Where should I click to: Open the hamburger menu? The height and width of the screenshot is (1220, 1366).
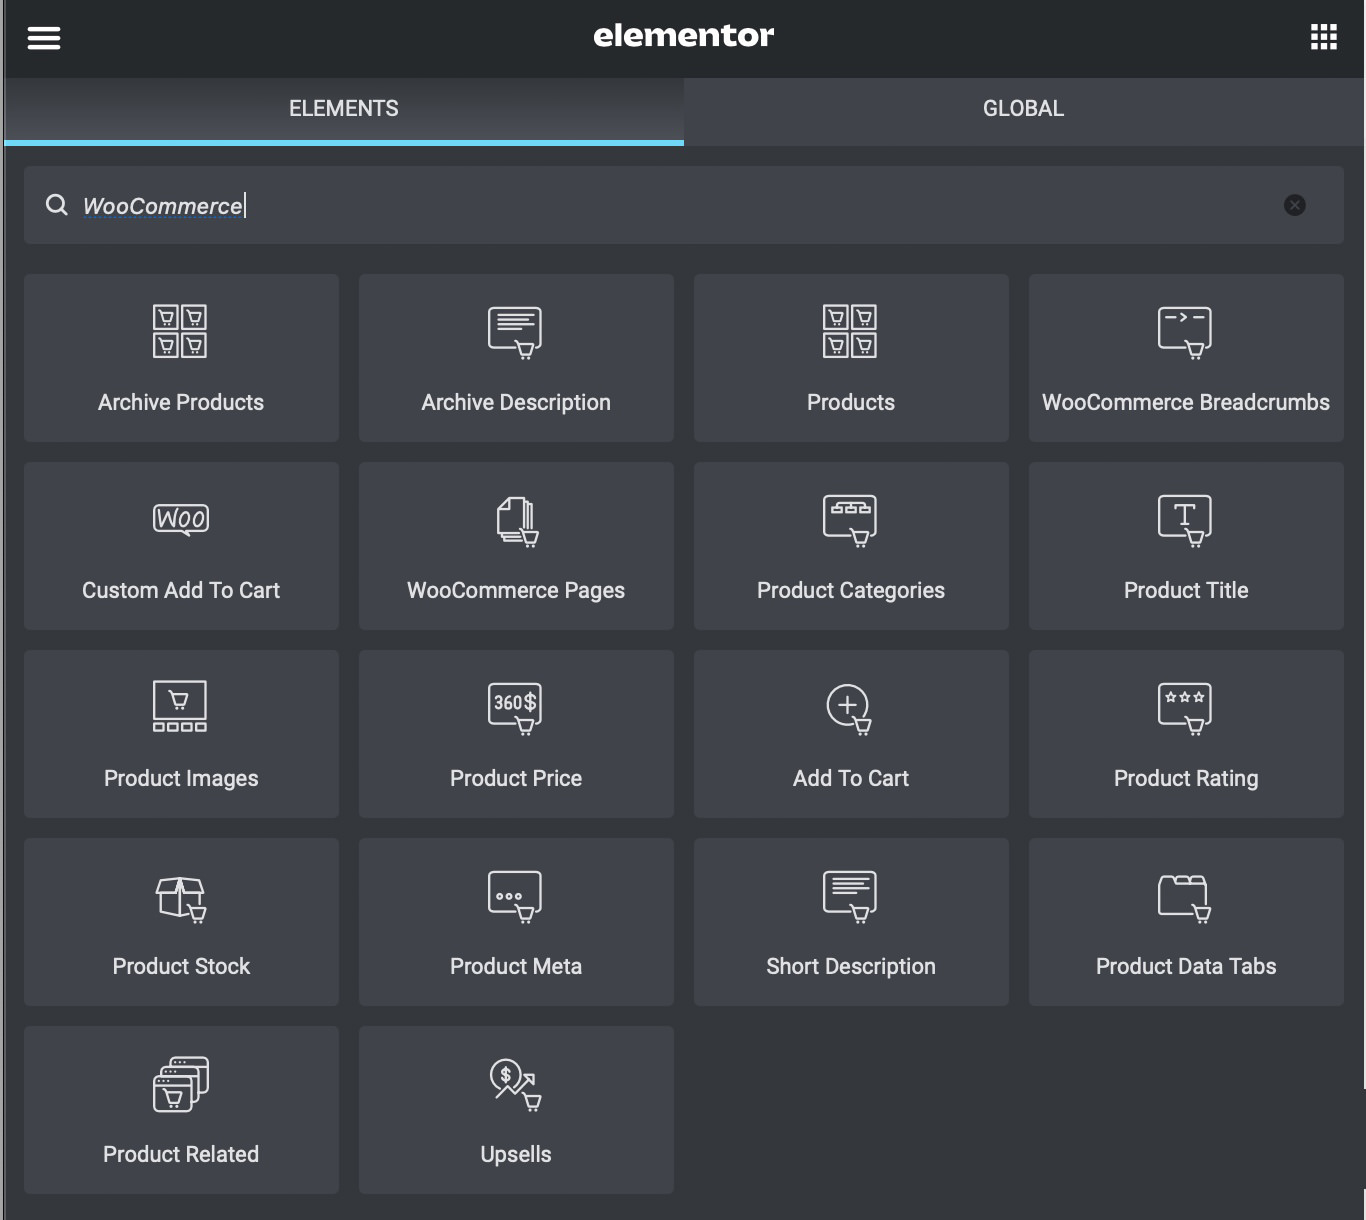[x=44, y=38]
